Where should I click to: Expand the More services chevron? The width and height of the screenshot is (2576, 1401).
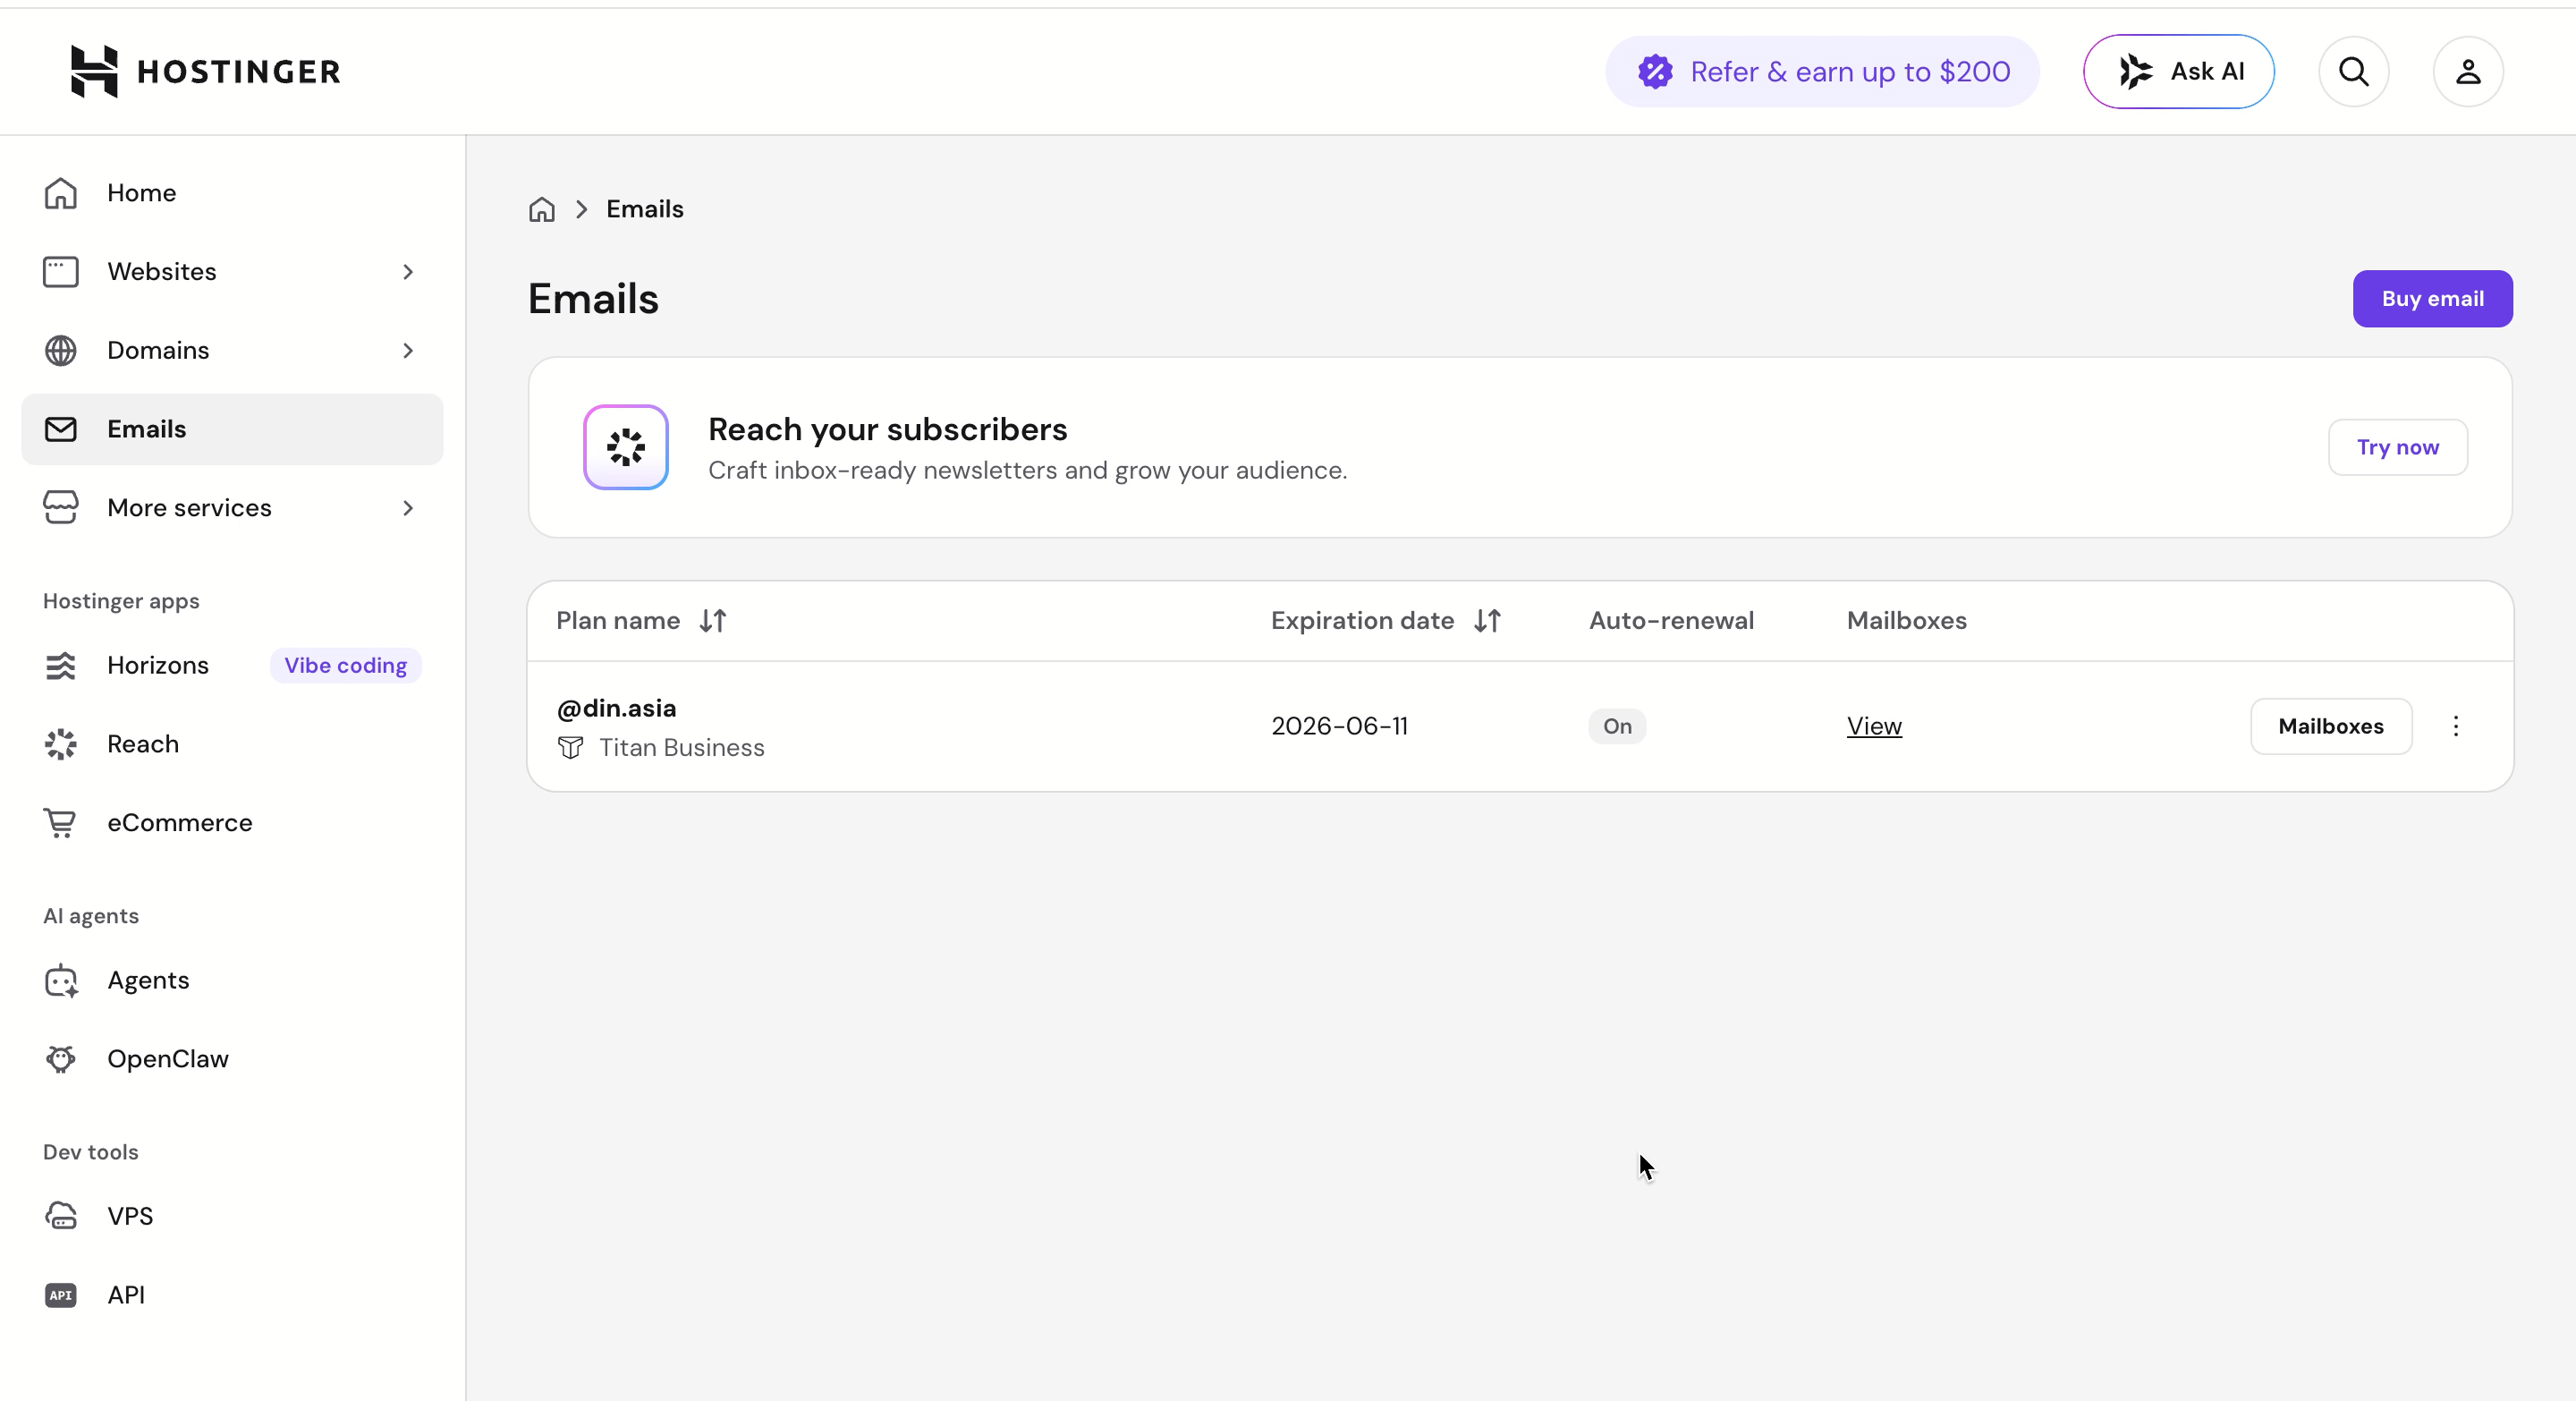(408, 508)
